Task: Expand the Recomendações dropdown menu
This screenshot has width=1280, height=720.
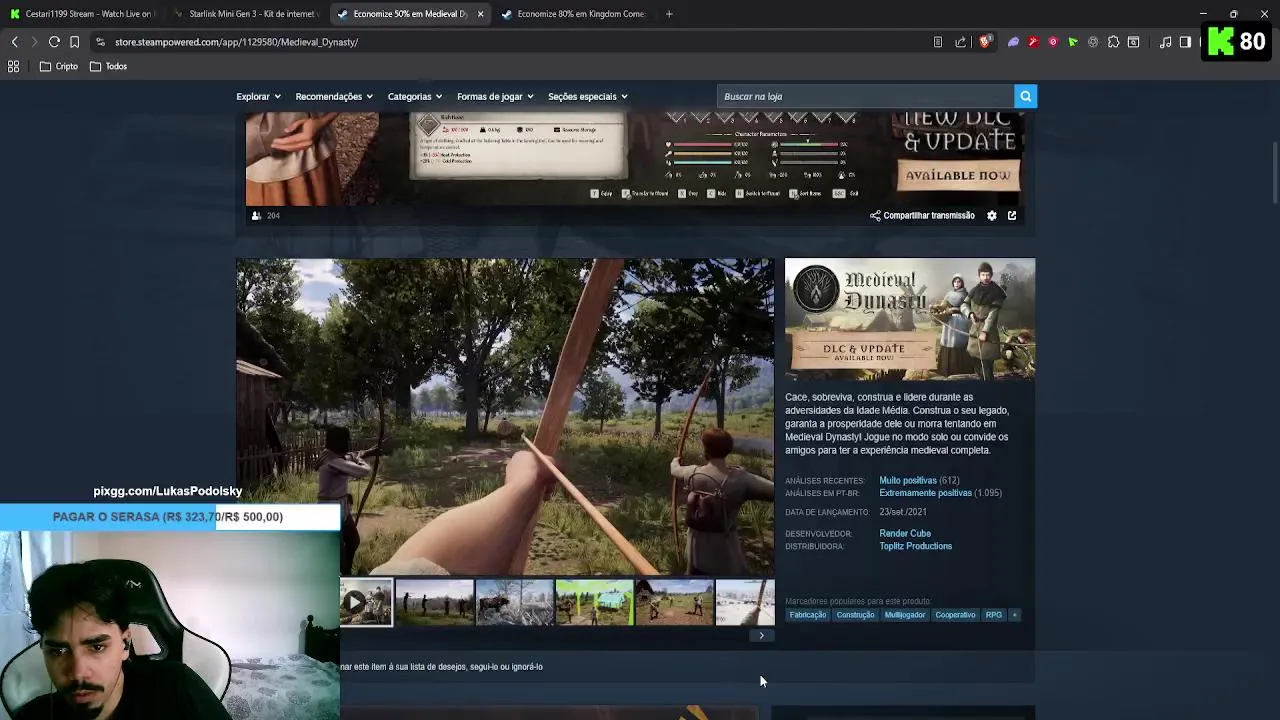Action: [334, 96]
